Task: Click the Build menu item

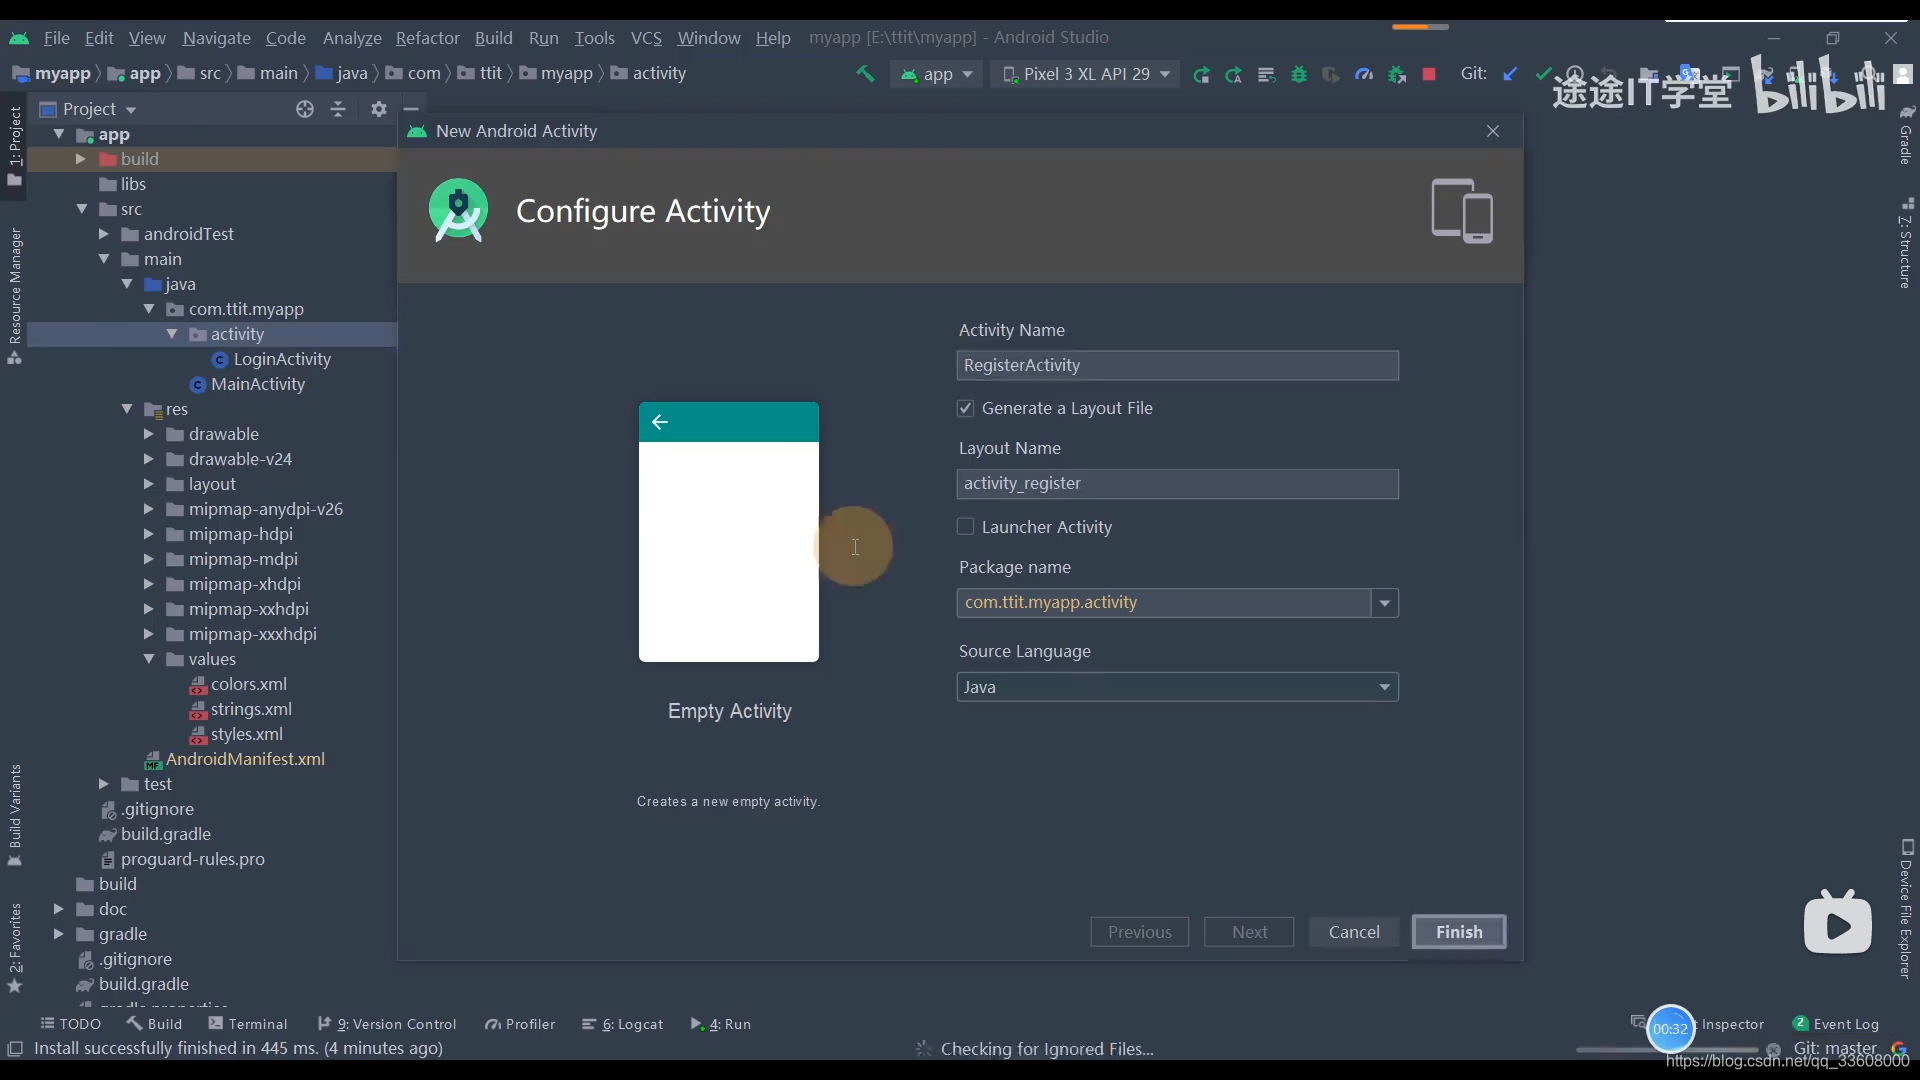Action: 493,36
